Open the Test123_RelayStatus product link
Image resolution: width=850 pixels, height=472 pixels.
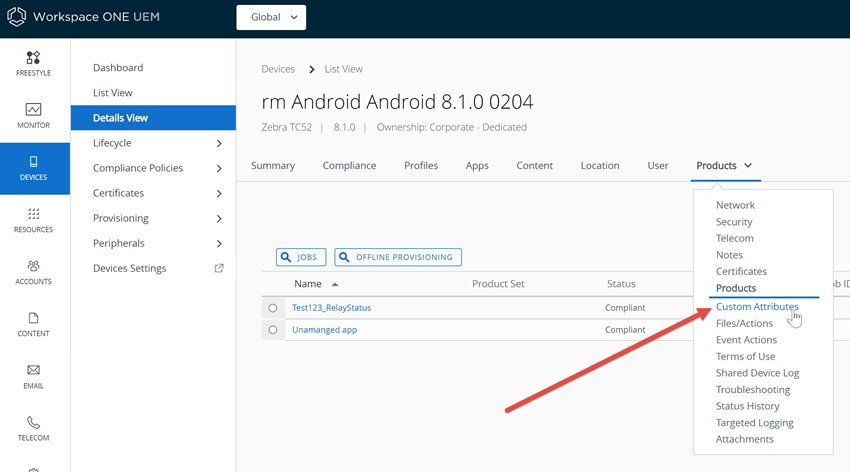tap(331, 308)
